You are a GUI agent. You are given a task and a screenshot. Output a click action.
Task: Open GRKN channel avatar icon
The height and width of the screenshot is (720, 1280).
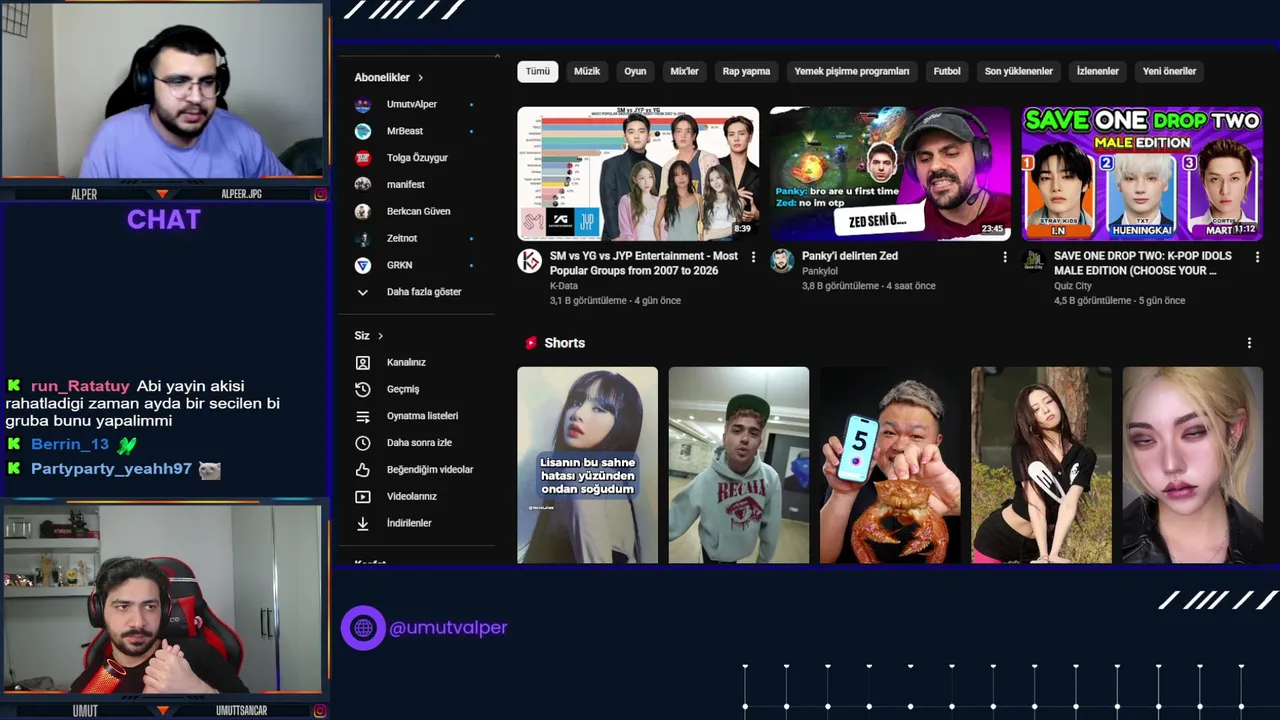[363, 265]
